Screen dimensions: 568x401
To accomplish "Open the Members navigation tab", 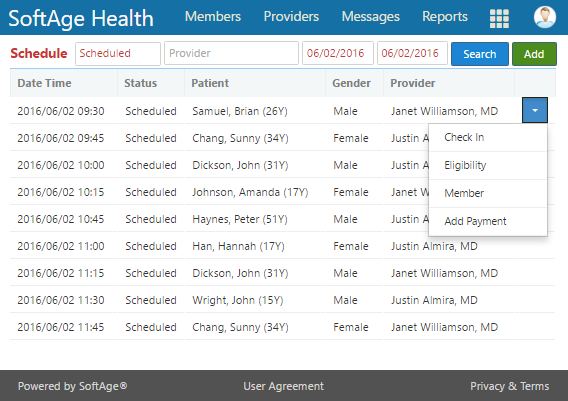I will [213, 17].
